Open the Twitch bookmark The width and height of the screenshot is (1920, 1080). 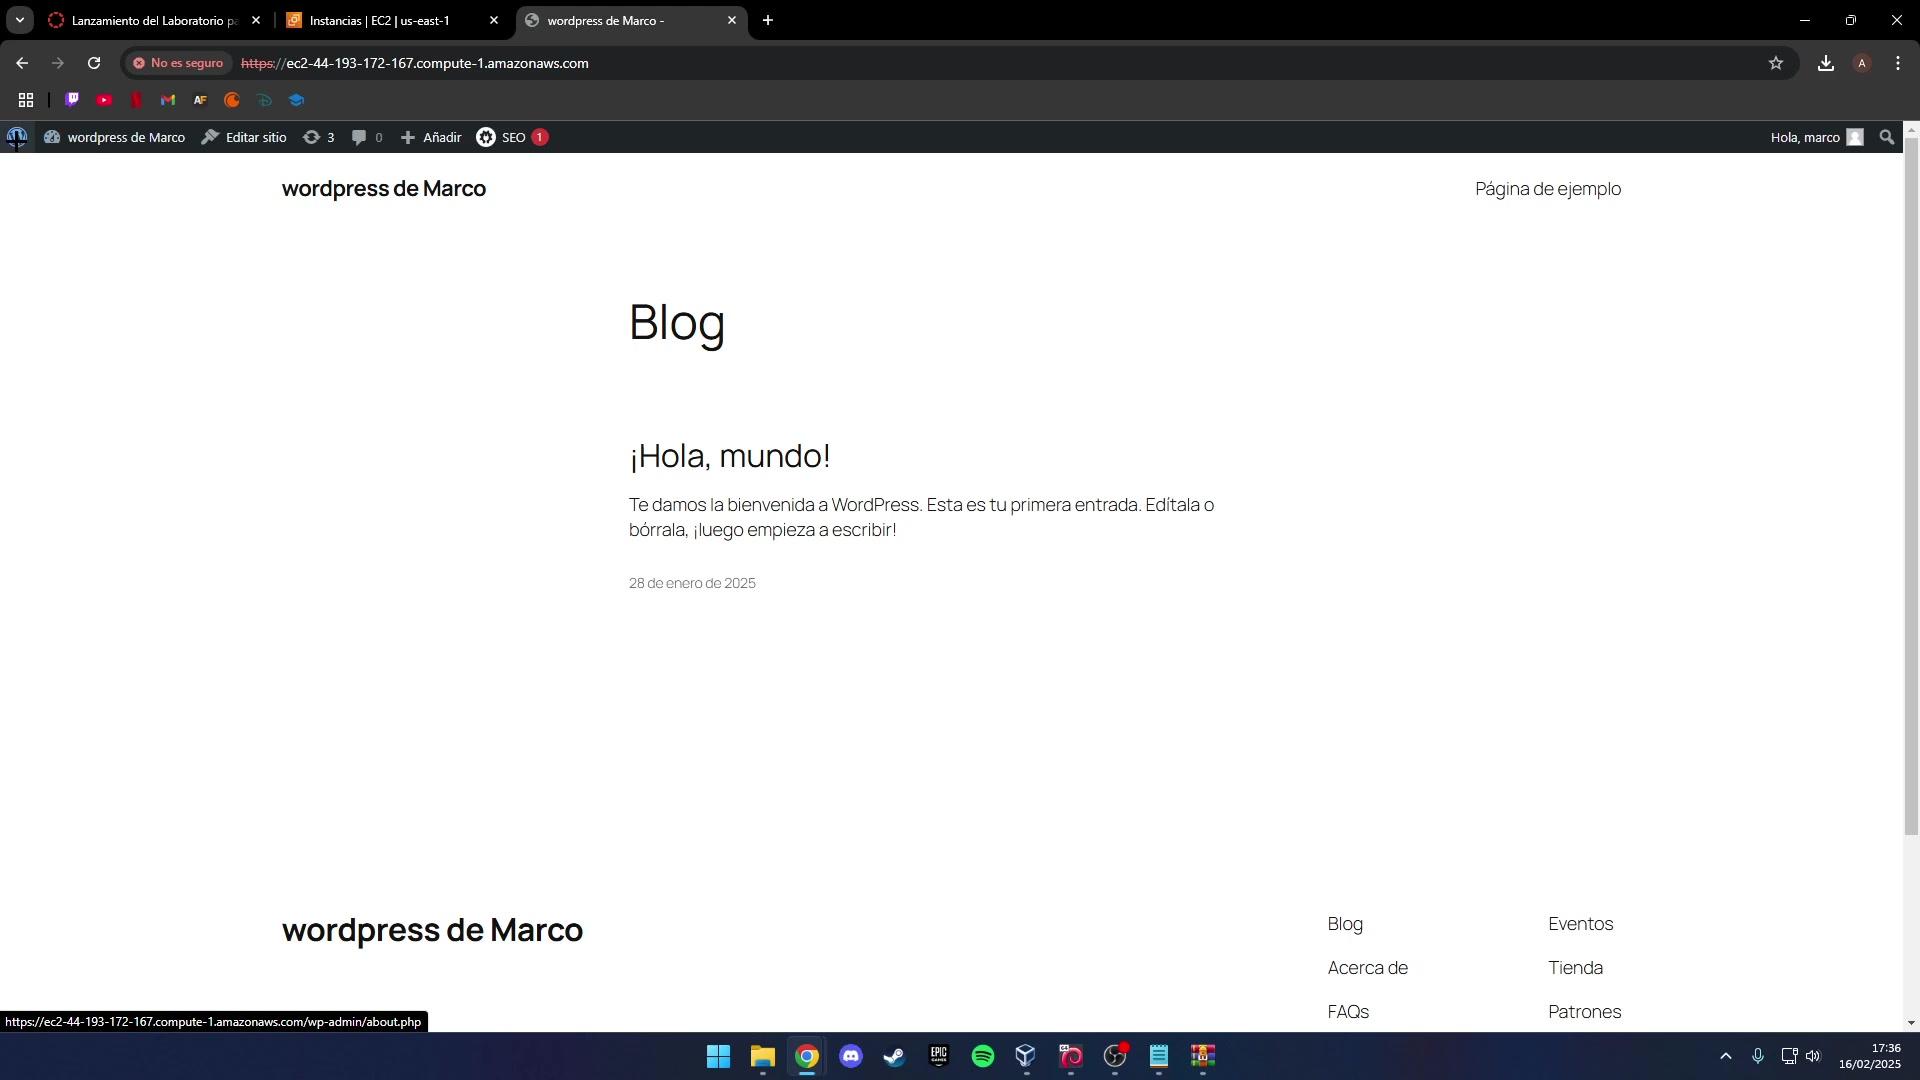[72, 100]
